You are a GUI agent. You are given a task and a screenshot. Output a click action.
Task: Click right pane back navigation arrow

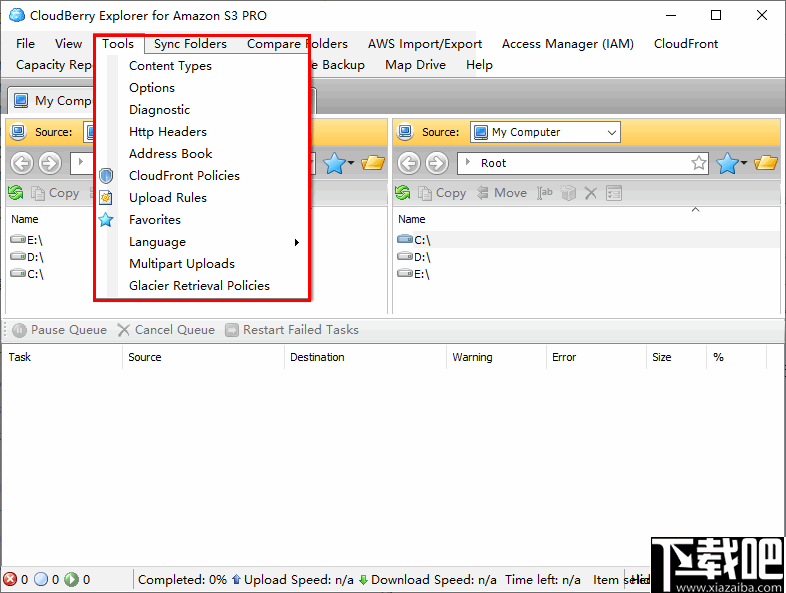click(x=409, y=163)
